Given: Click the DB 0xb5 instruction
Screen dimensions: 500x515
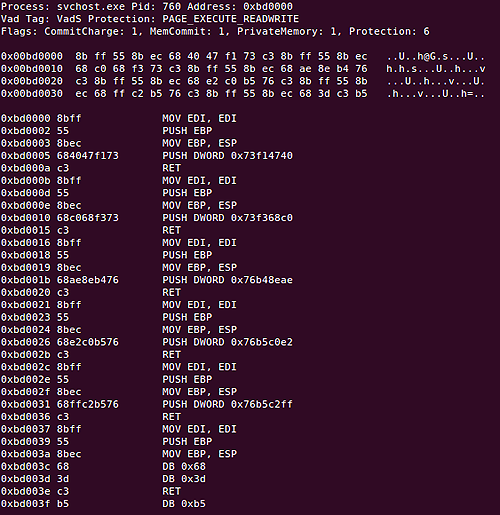Looking at the screenshot, I should tap(184, 504).
